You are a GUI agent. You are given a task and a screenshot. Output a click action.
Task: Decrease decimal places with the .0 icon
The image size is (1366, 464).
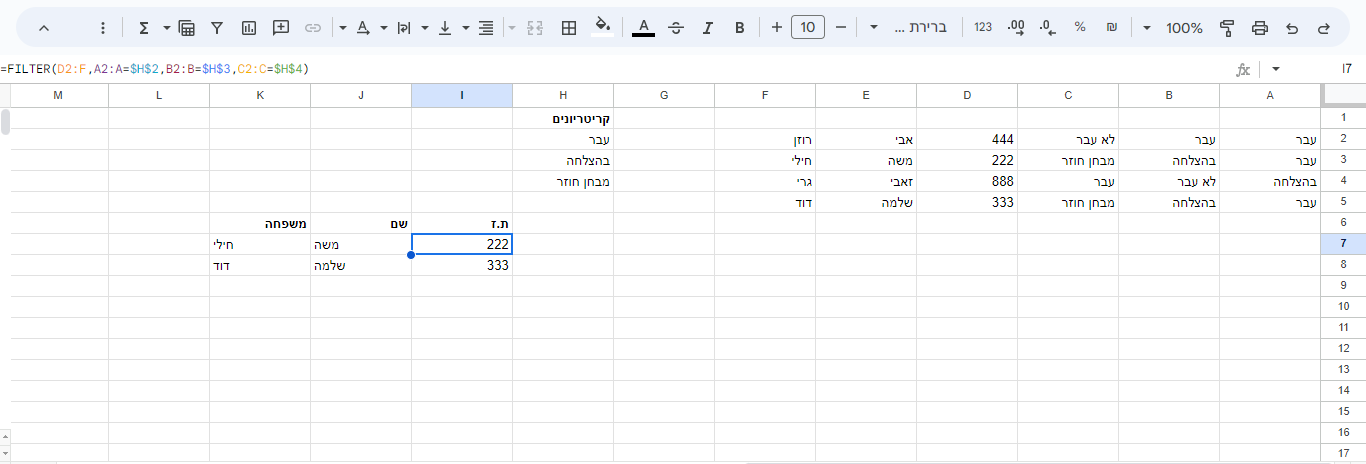1048,28
